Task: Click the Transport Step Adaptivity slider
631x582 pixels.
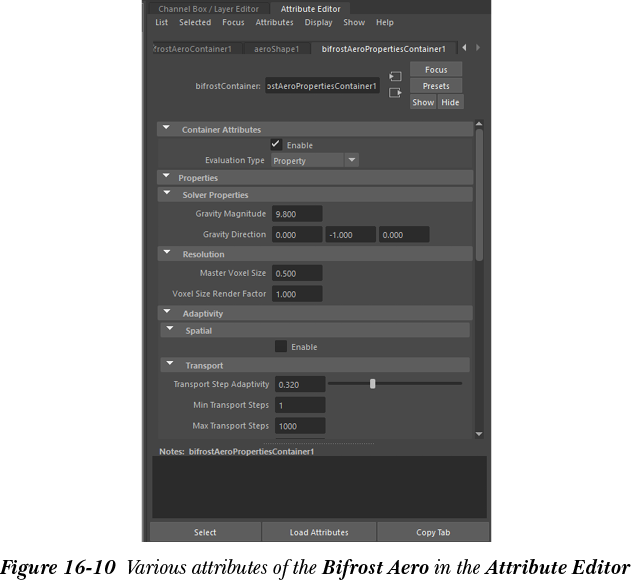Action: [395, 383]
